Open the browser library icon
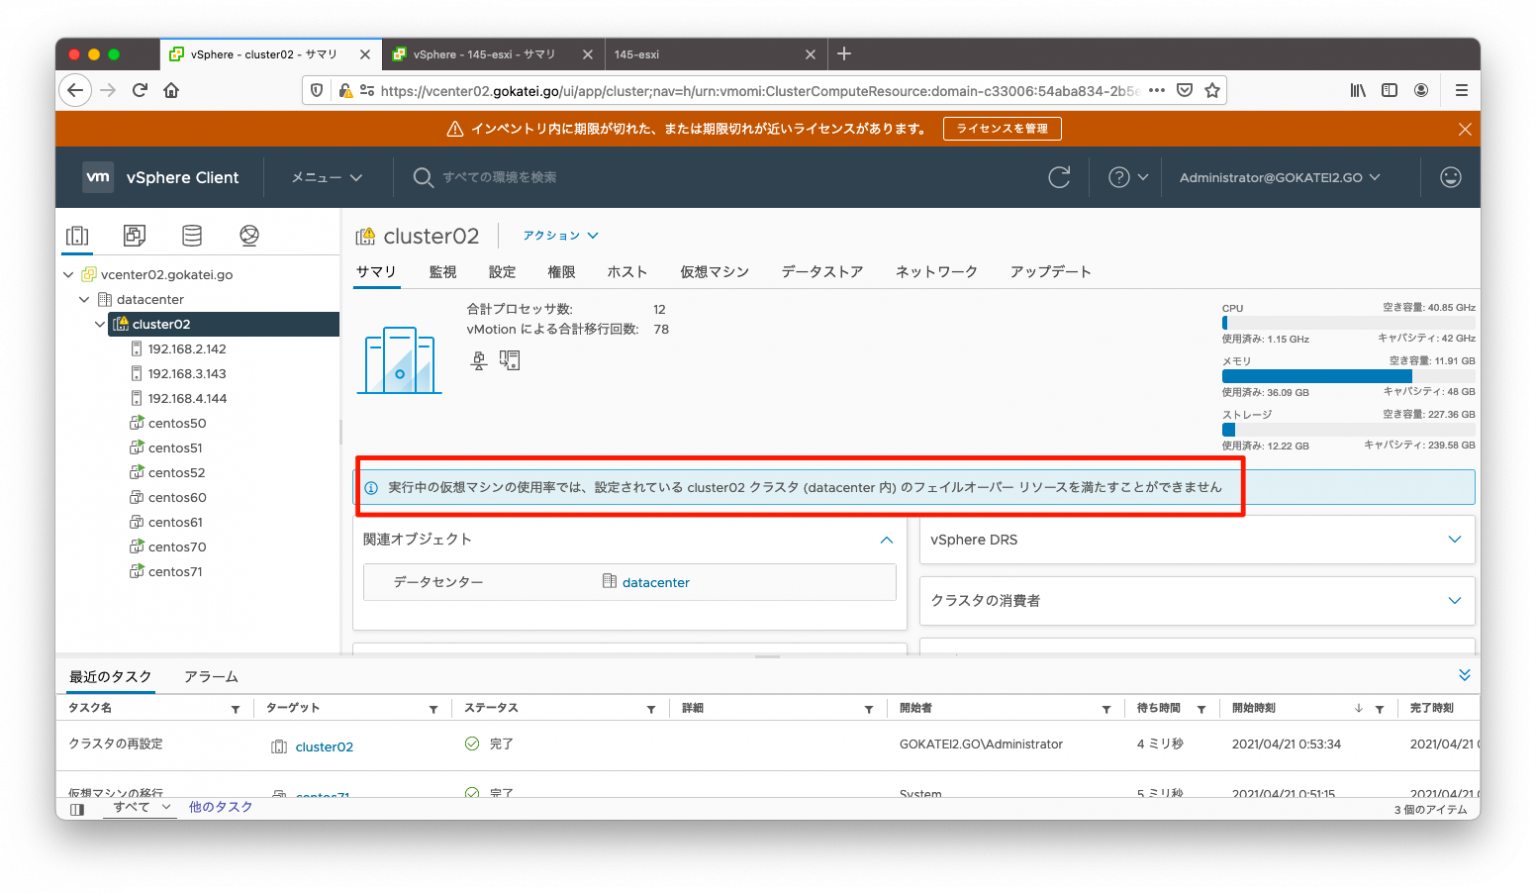 coord(1358,90)
